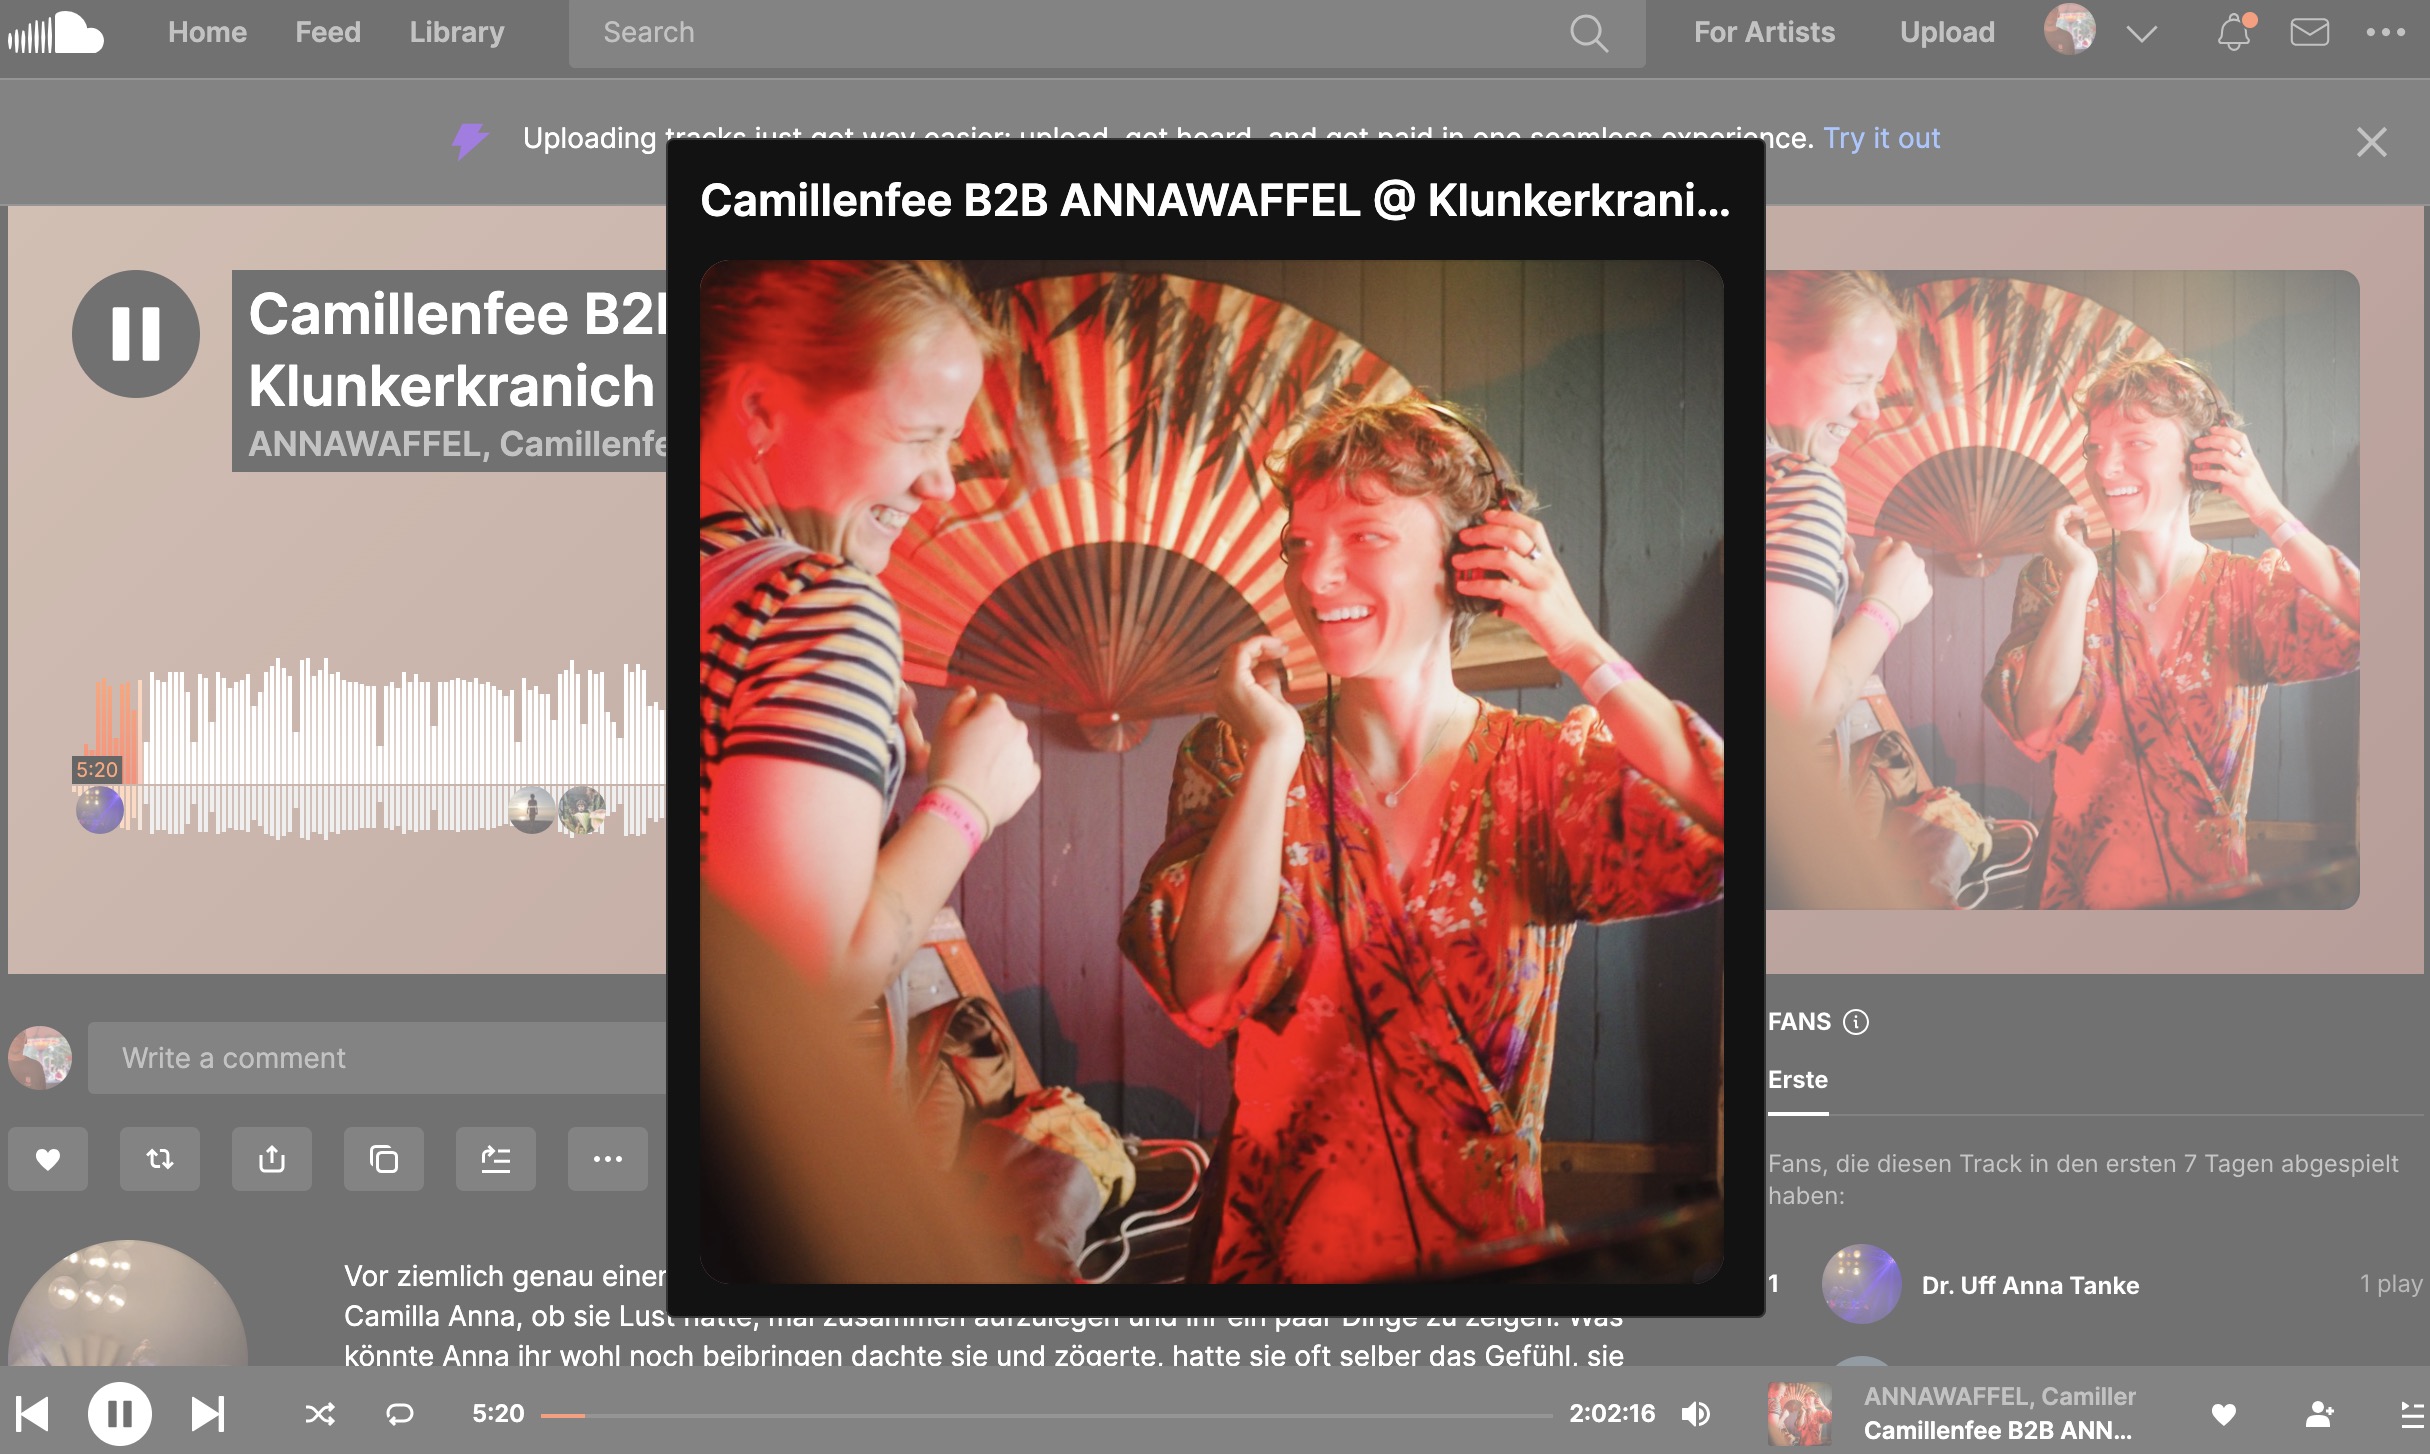The height and width of the screenshot is (1454, 2430).
Task: Open the Library nav item
Action: tap(457, 32)
